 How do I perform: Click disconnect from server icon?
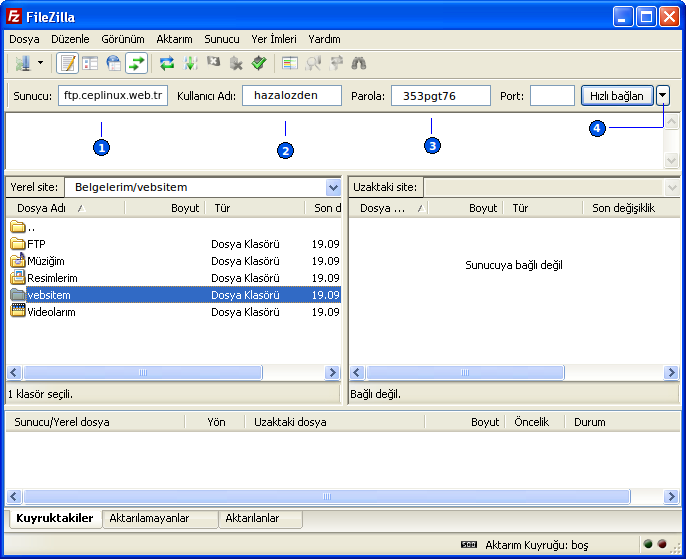click(x=236, y=63)
